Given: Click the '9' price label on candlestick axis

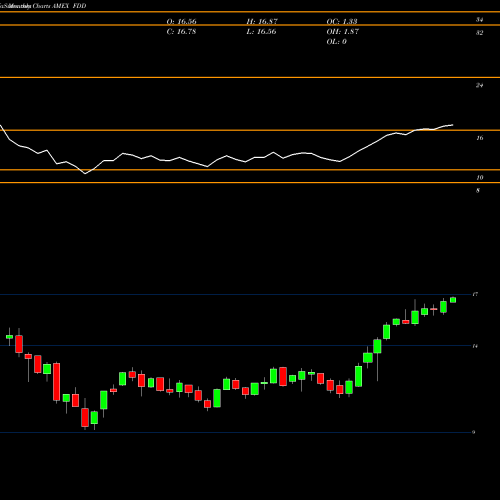Looking at the screenshot, I should click(474, 432).
